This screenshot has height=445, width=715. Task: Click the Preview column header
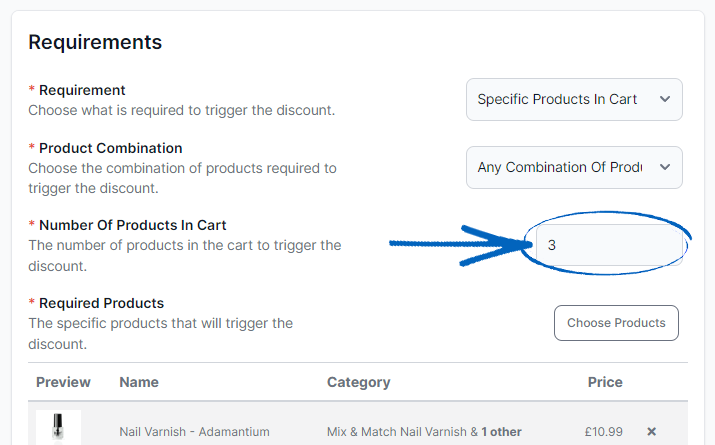click(x=63, y=382)
